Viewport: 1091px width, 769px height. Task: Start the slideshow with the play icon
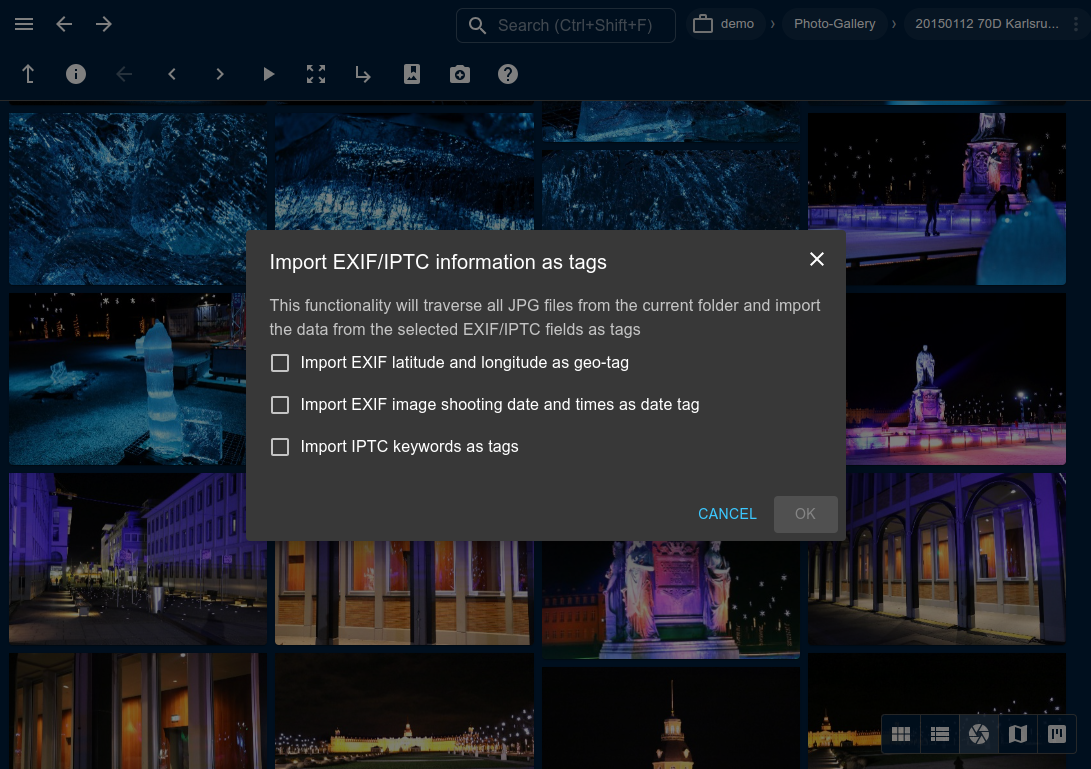tap(268, 74)
